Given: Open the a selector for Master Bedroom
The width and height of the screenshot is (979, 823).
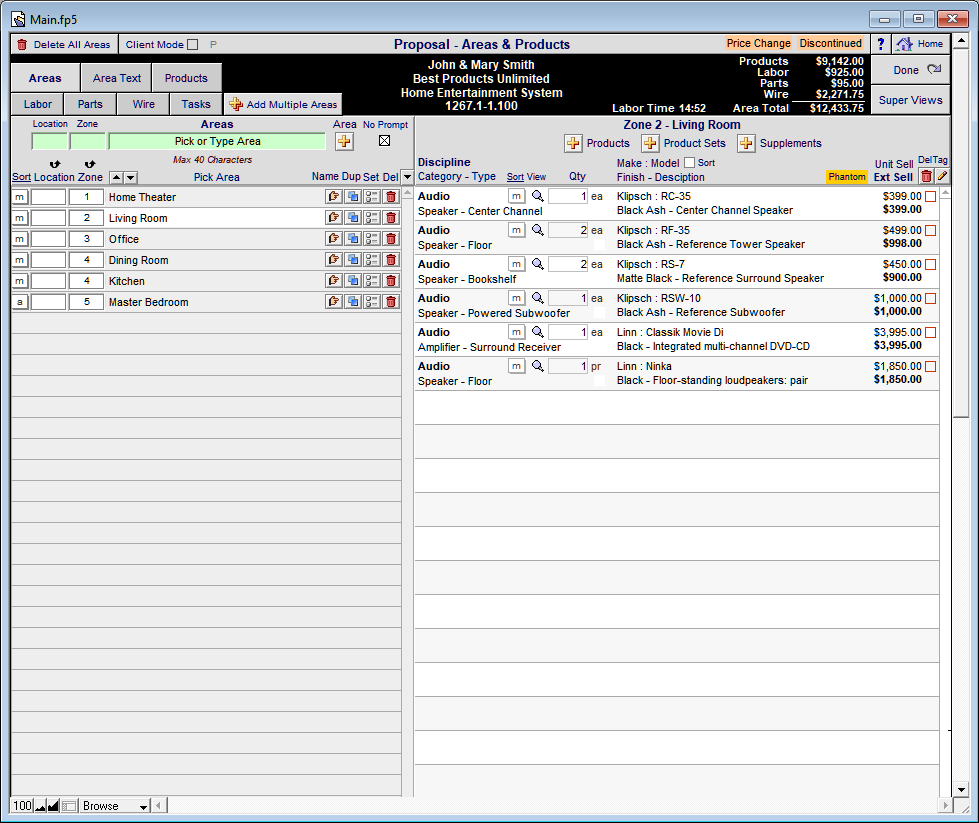Looking at the screenshot, I should (x=20, y=302).
